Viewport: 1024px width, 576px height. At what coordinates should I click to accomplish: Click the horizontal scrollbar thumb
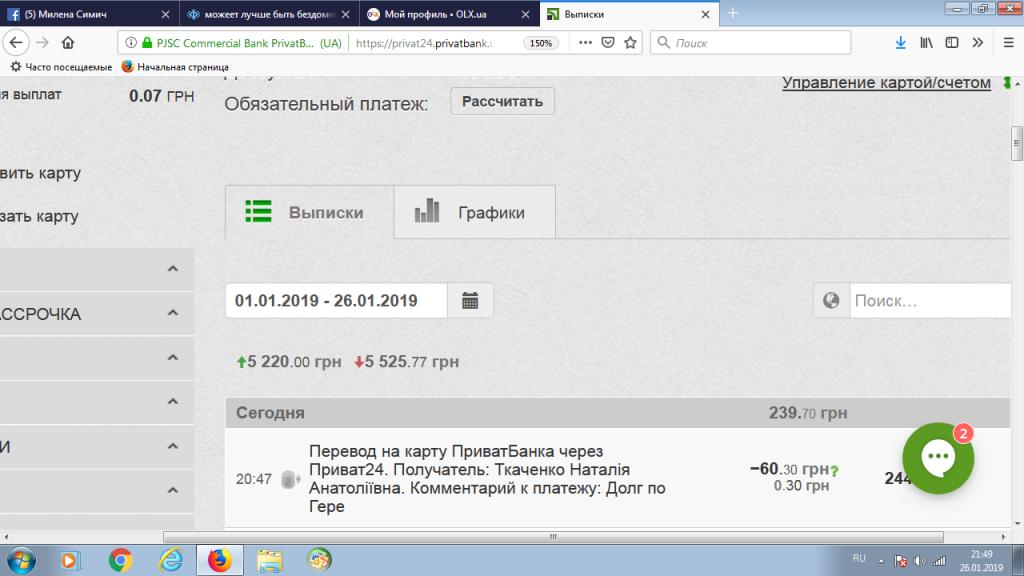click(x=553, y=537)
